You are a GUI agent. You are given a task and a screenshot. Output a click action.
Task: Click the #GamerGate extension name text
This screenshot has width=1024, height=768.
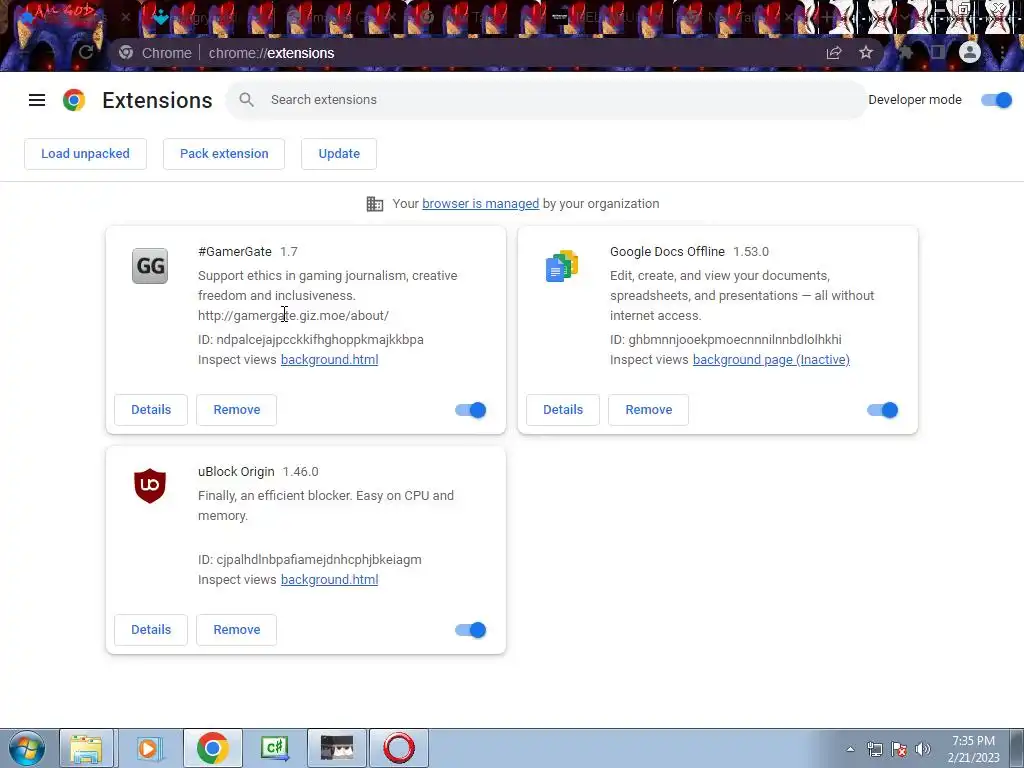[234, 252]
